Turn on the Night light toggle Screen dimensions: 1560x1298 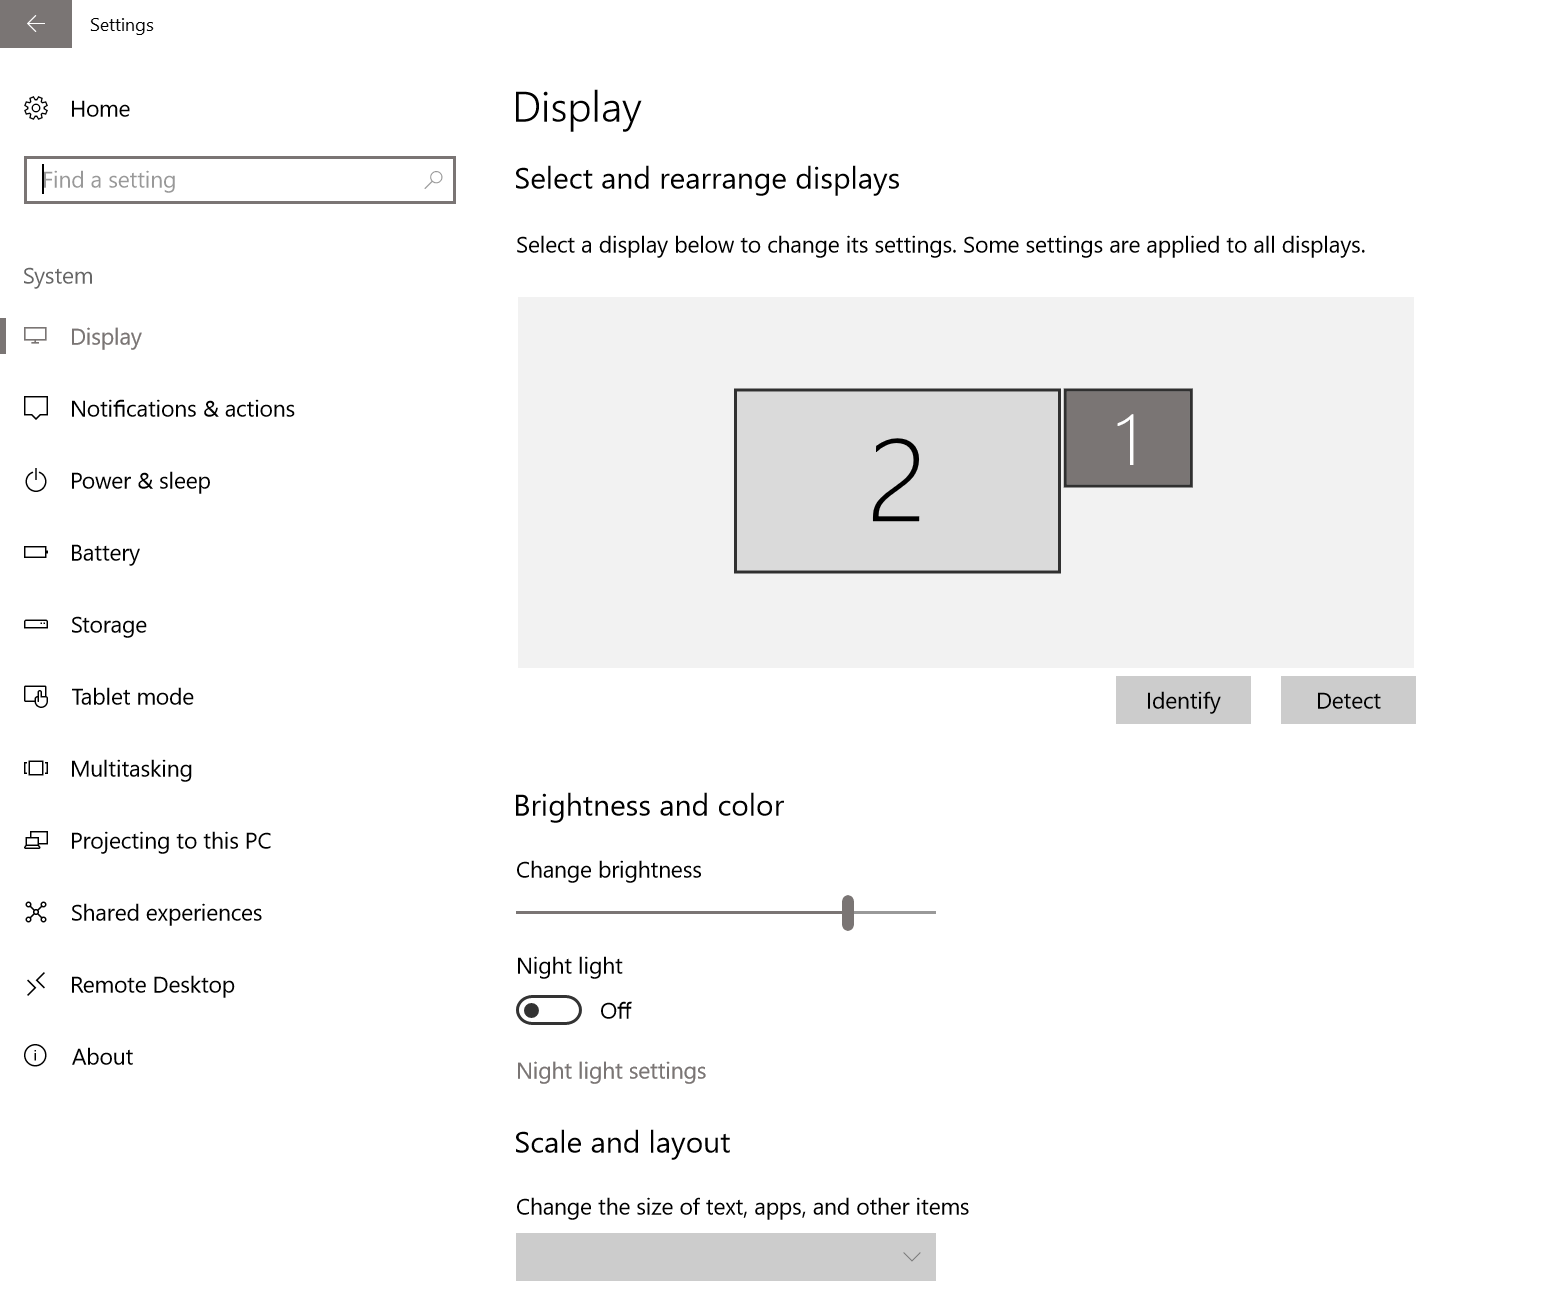click(x=548, y=1010)
